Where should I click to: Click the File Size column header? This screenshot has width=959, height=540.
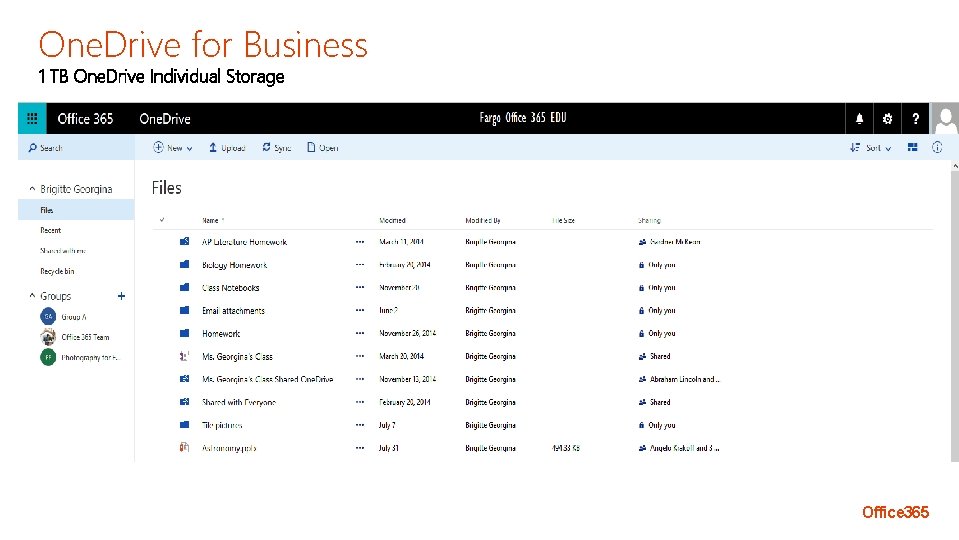click(563, 220)
